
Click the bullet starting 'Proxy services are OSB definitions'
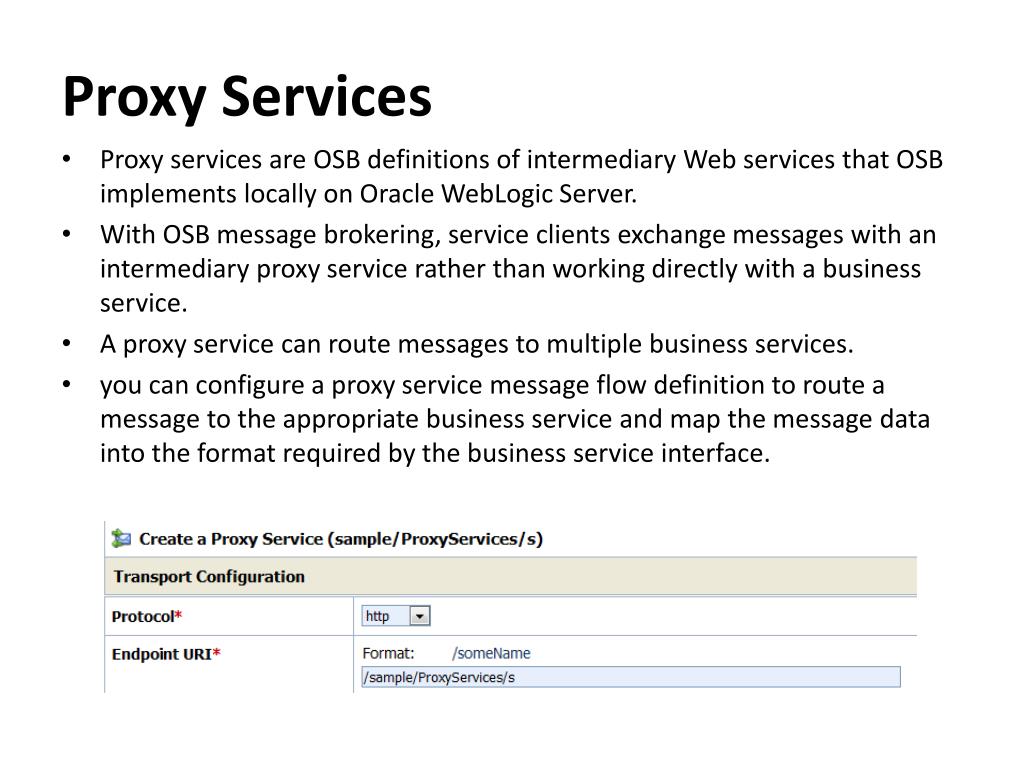[x=521, y=176]
